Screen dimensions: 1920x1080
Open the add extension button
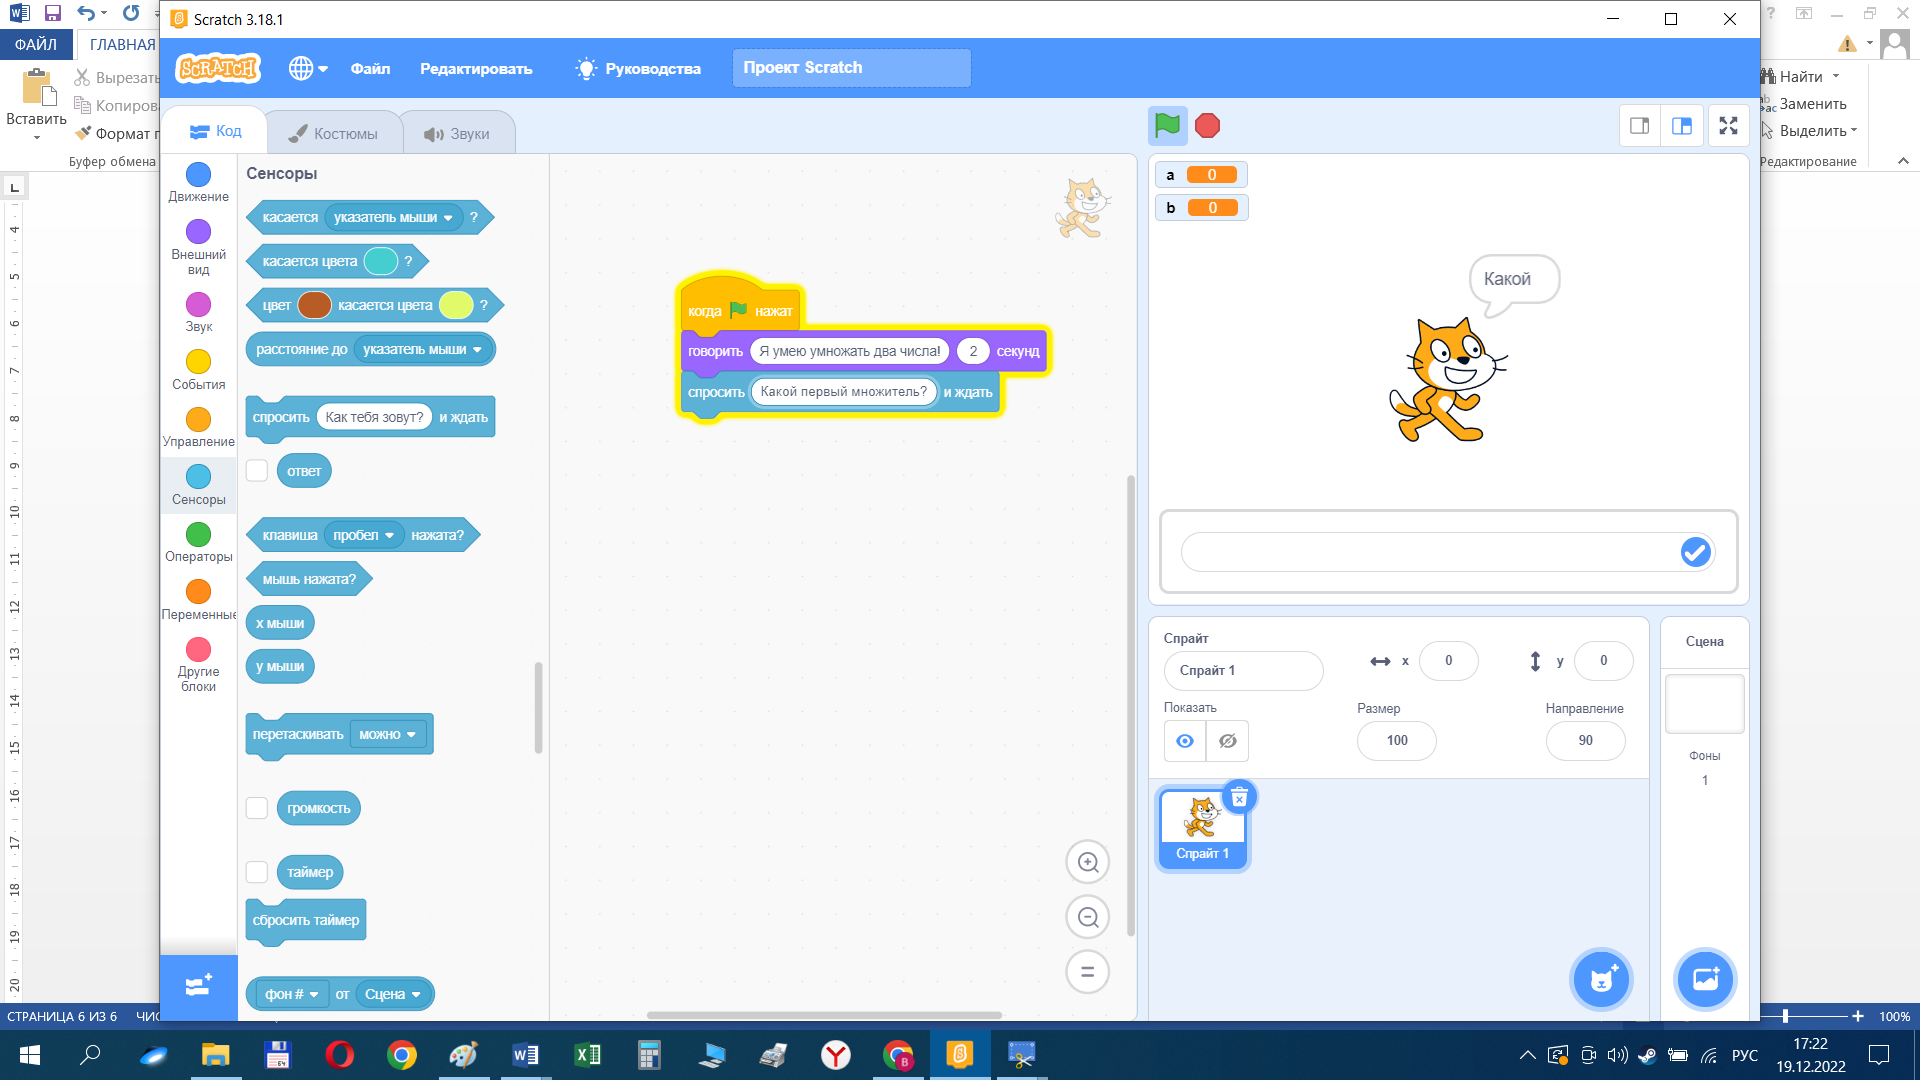tap(198, 987)
